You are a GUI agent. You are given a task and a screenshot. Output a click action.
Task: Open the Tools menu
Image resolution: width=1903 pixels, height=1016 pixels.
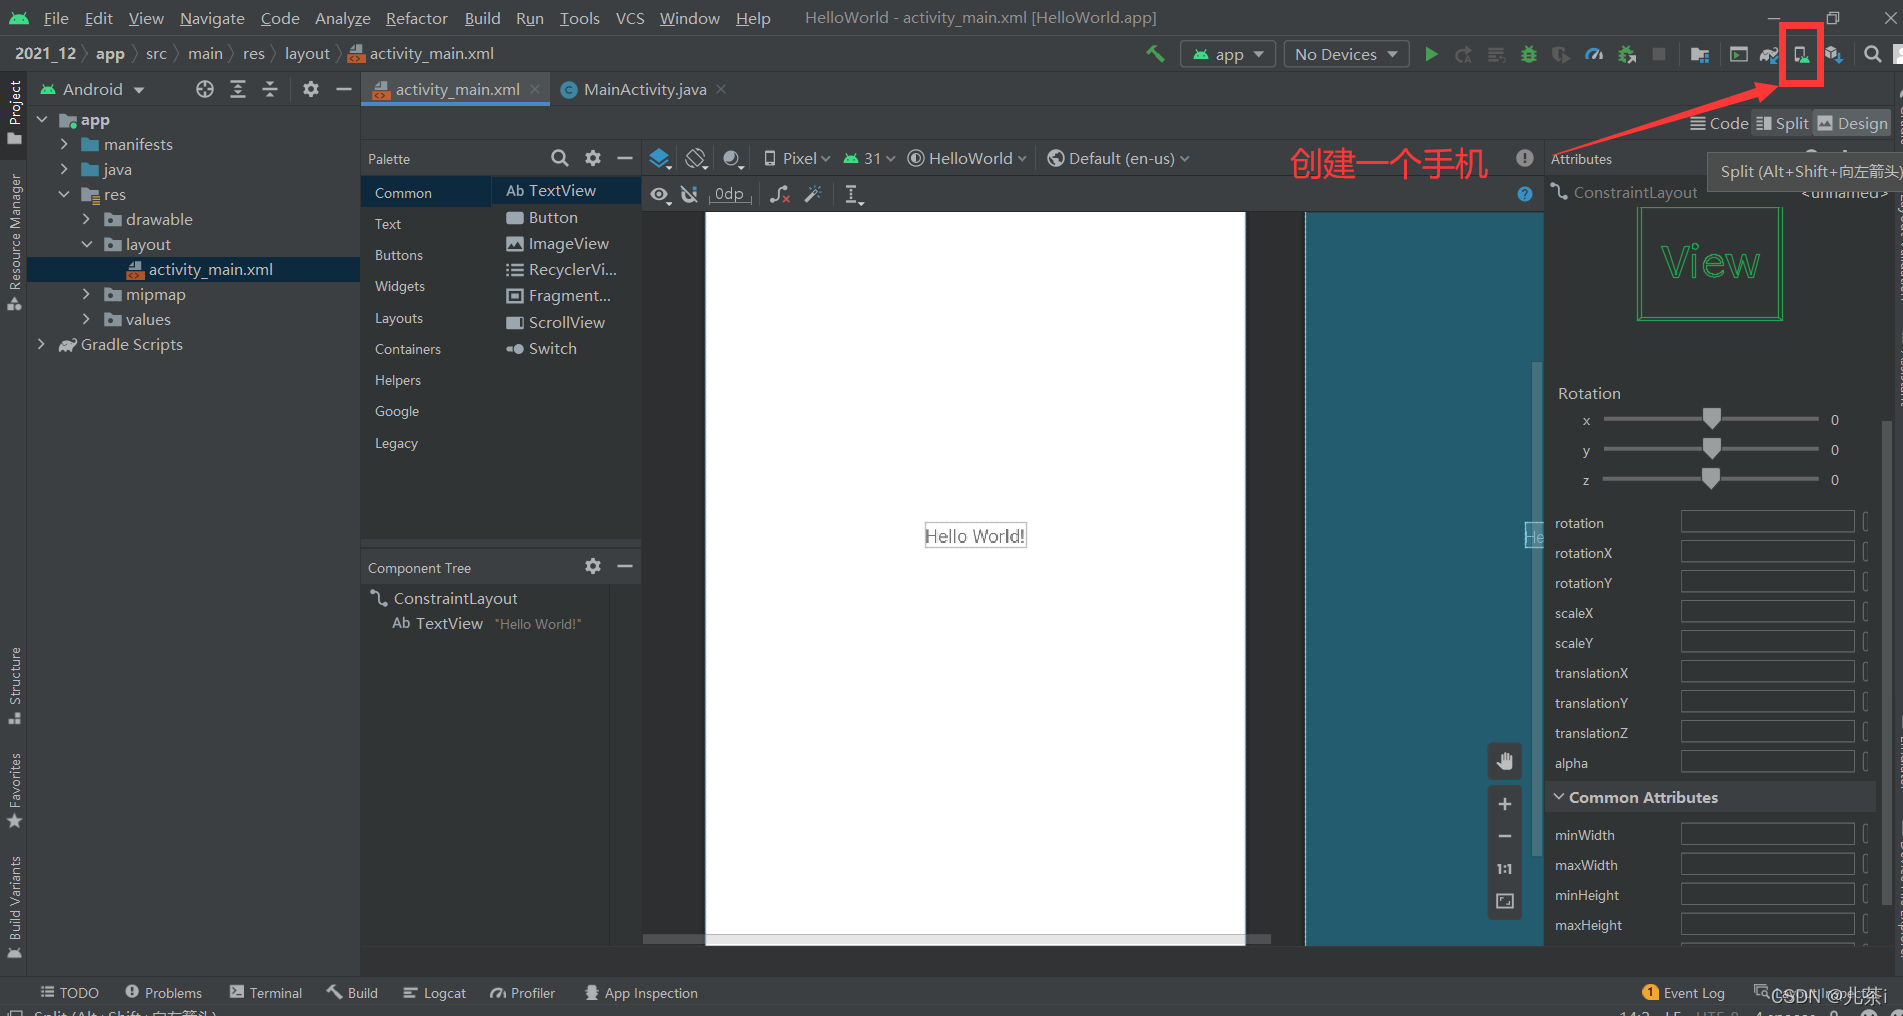[x=579, y=18]
